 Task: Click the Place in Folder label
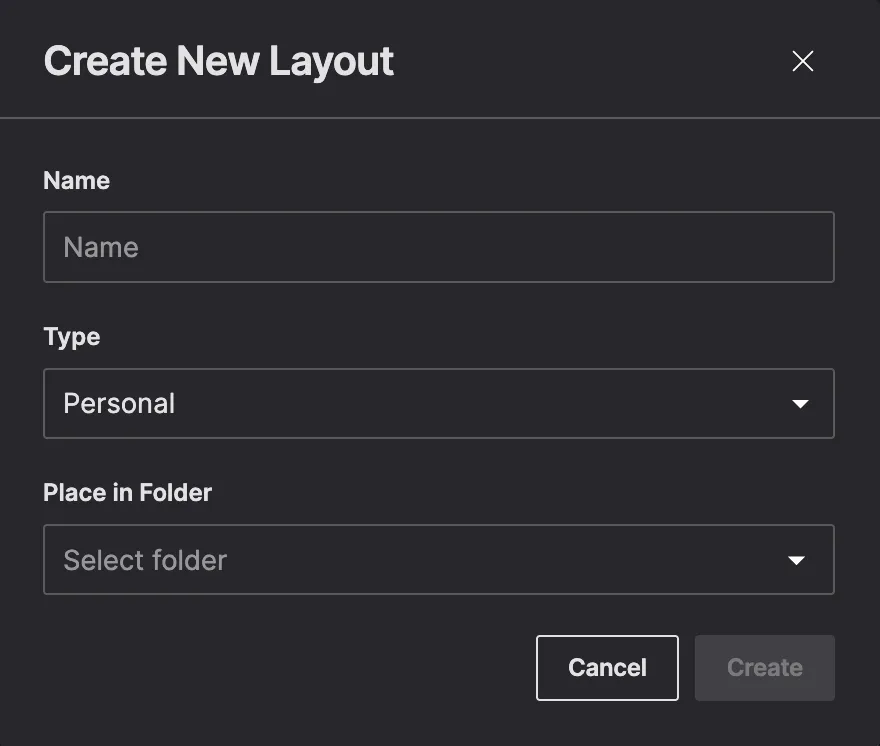(x=127, y=492)
